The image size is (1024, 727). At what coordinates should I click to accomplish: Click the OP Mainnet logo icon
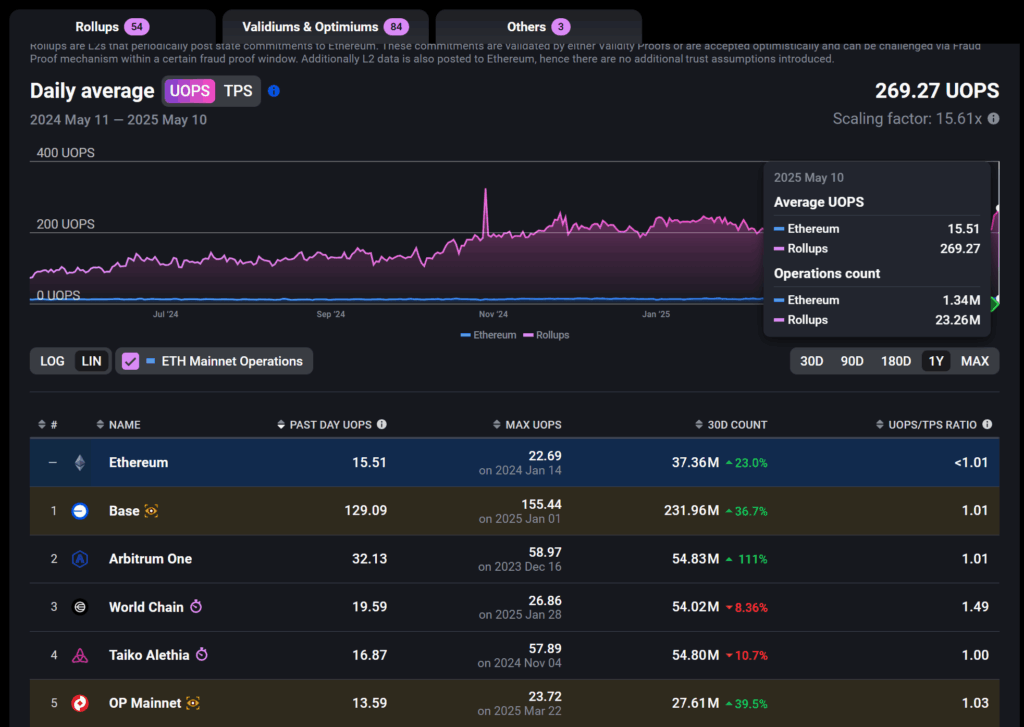(x=80, y=703)
